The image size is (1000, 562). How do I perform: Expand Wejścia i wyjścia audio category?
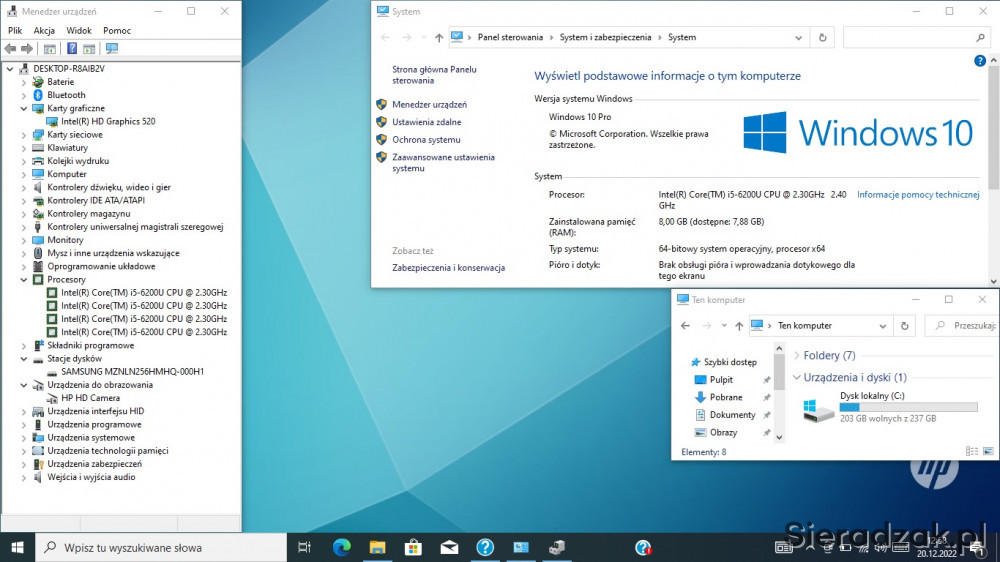coord(24,477)
